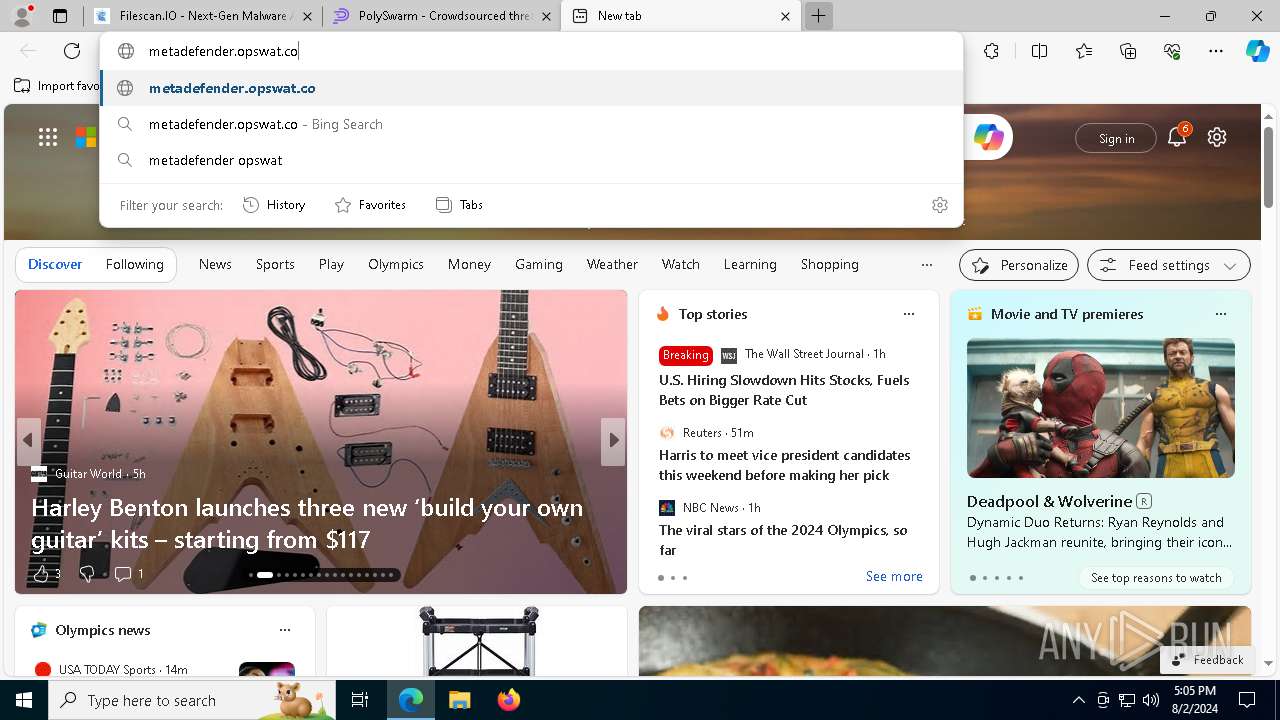This screenshot has width=1280, height=720.
Task: Open Harley Benton guitar kits headline
Action: click(x=307, y=523)
